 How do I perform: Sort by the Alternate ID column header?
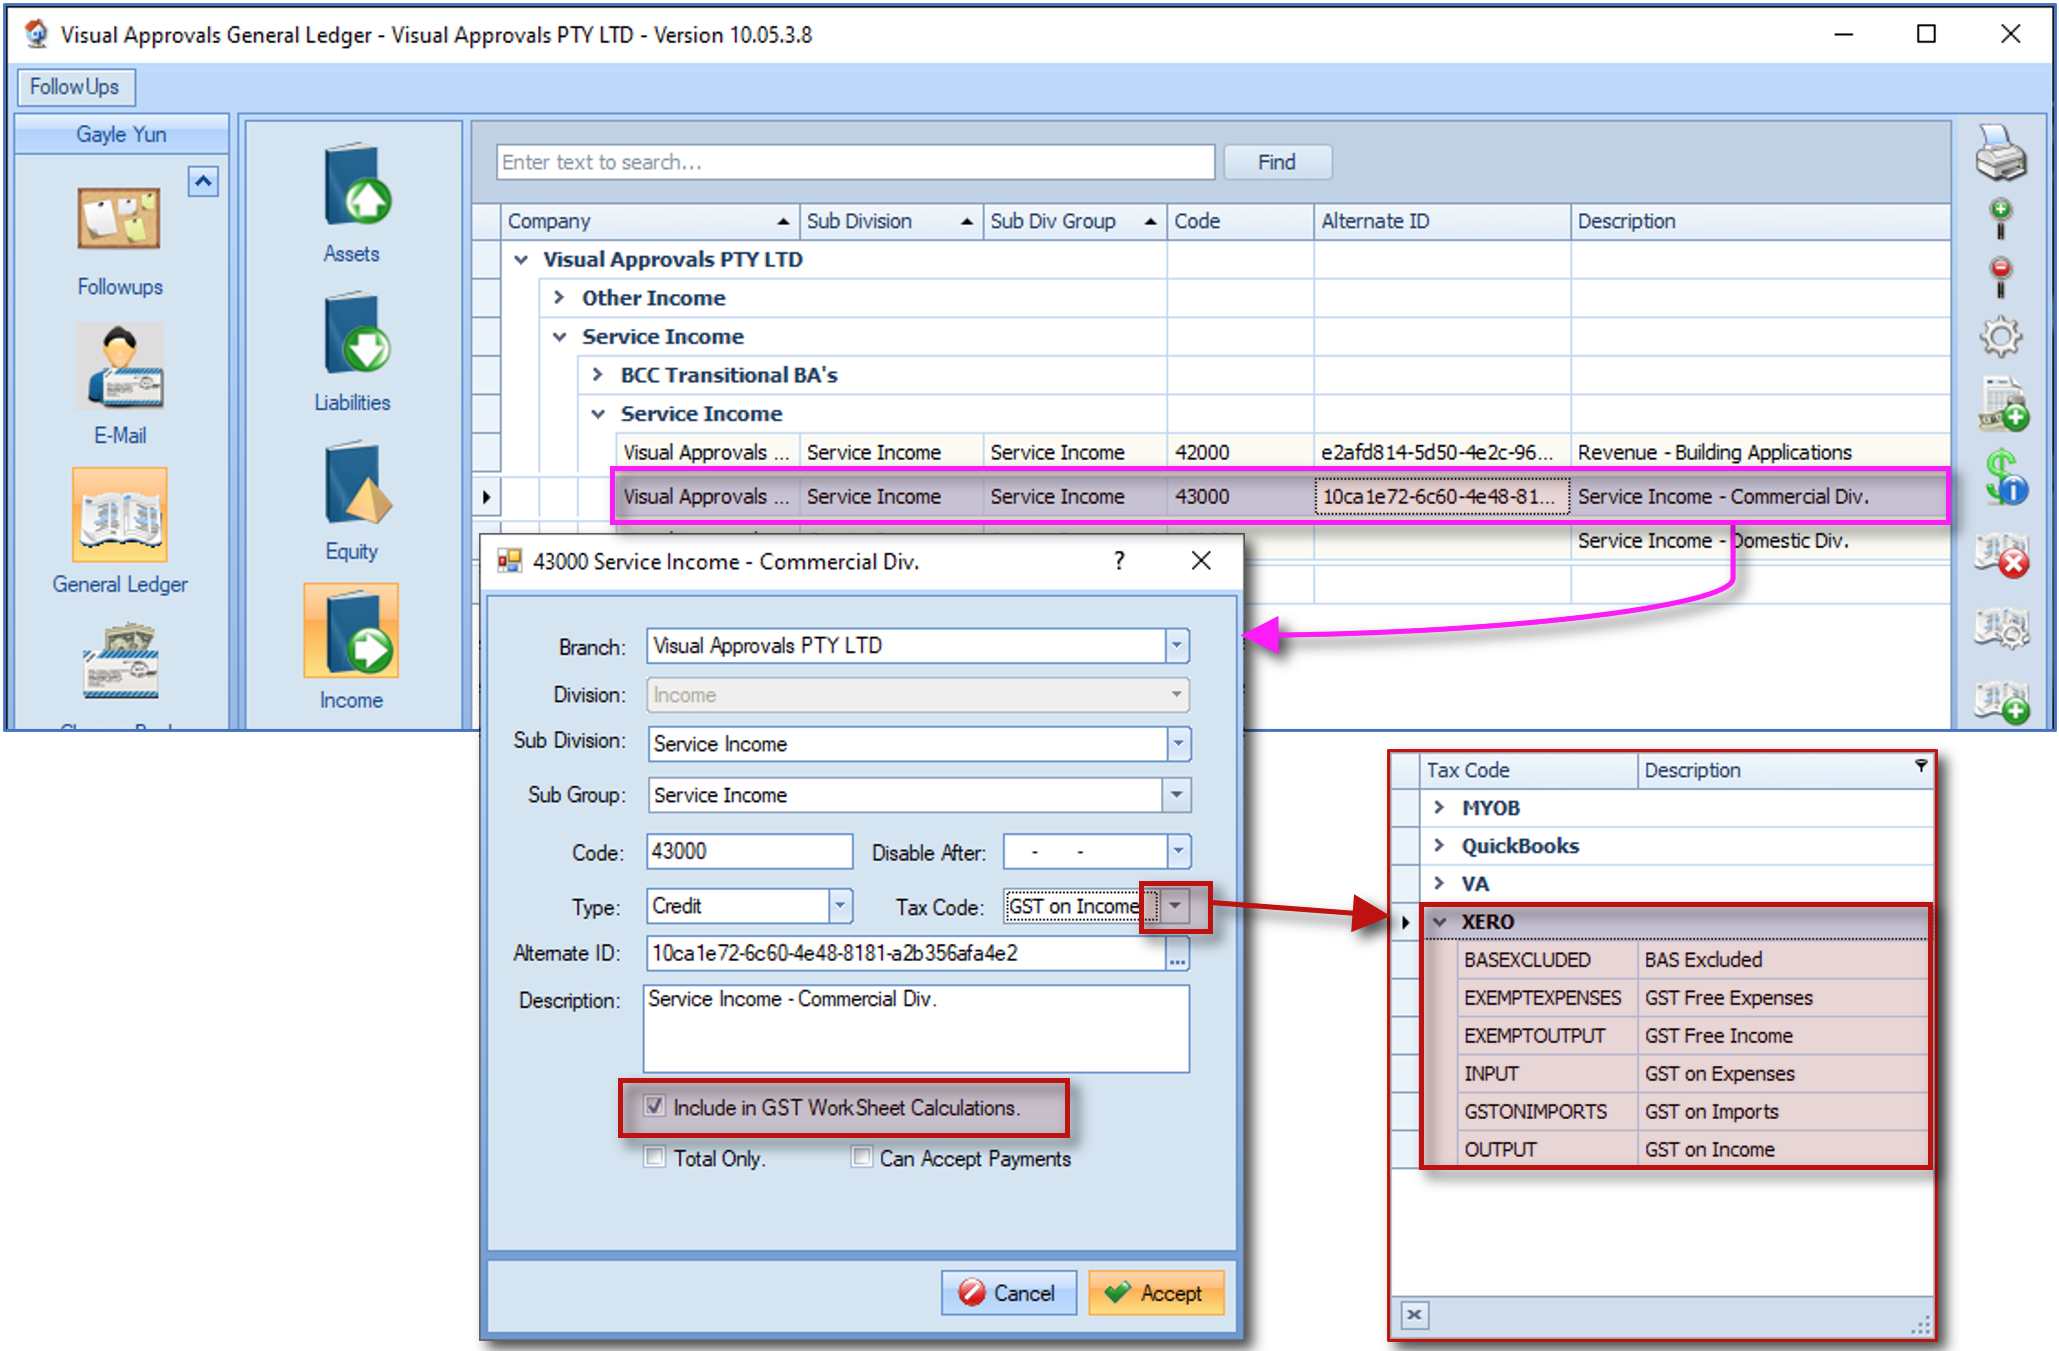coord(1442,221)
